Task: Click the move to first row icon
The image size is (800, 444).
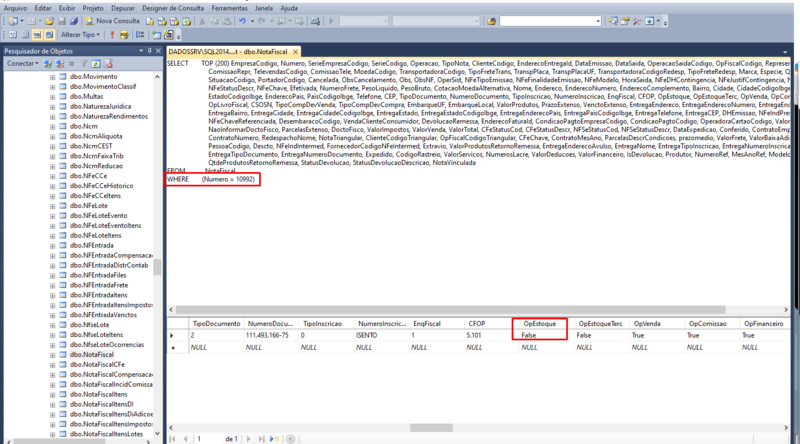Action: coord(172,439)
